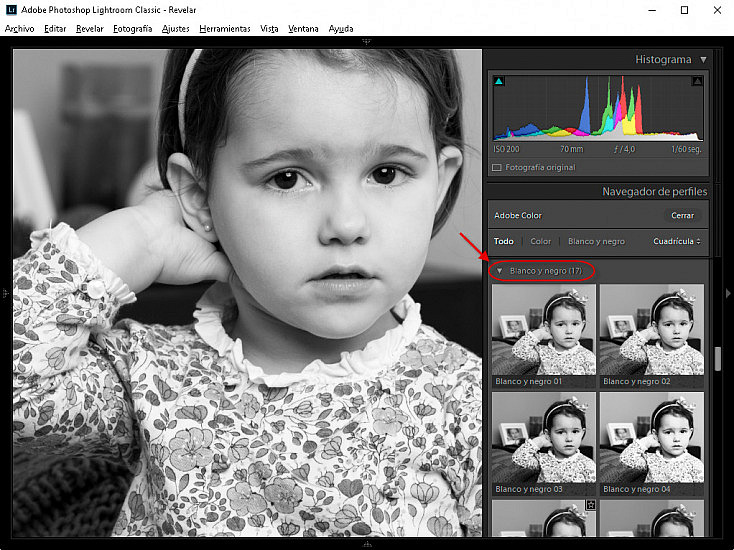The image size is (734, 550).
Task: Close the Lightroom window
Action: 717,10
